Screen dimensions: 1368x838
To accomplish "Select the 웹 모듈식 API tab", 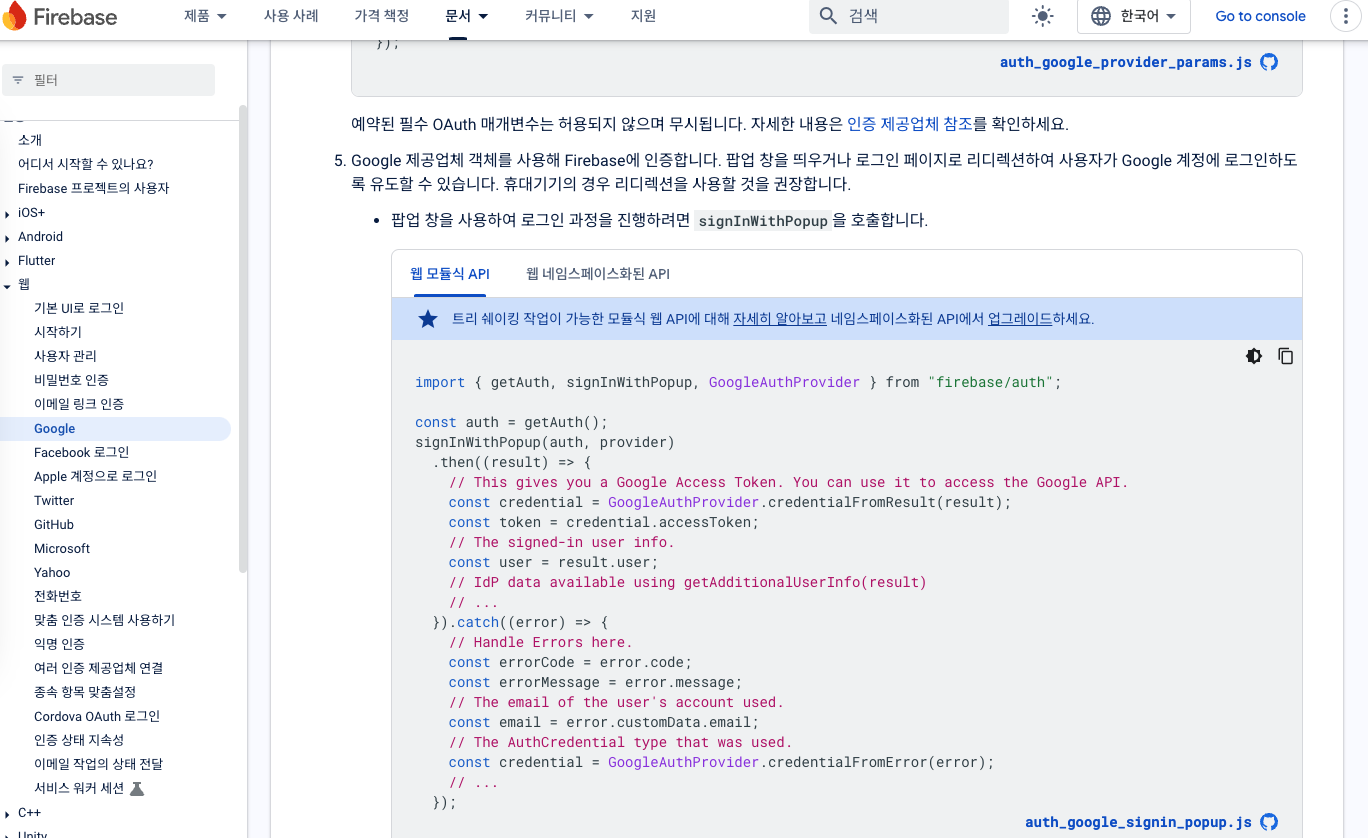I will click(x=450, y=274).
